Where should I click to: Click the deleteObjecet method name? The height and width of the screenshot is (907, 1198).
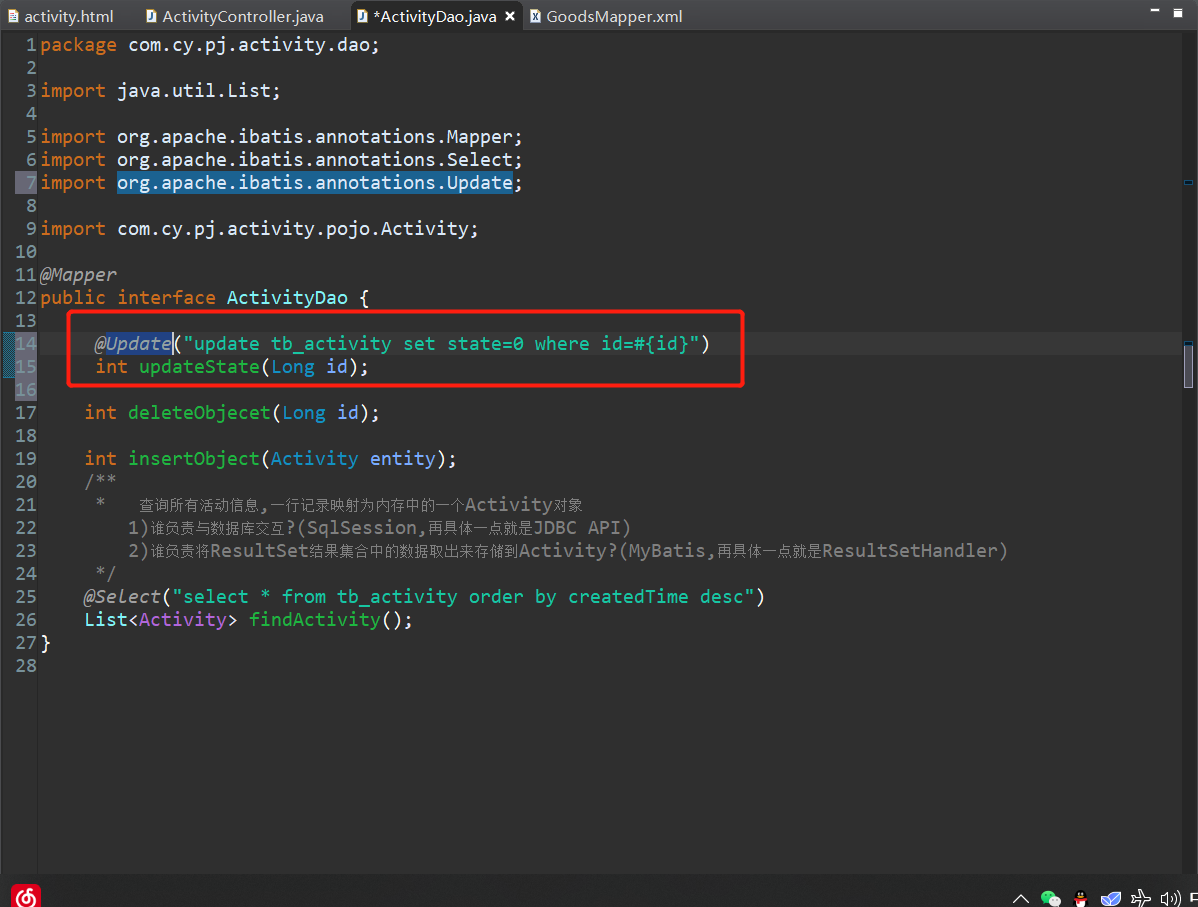click(199, 413)
